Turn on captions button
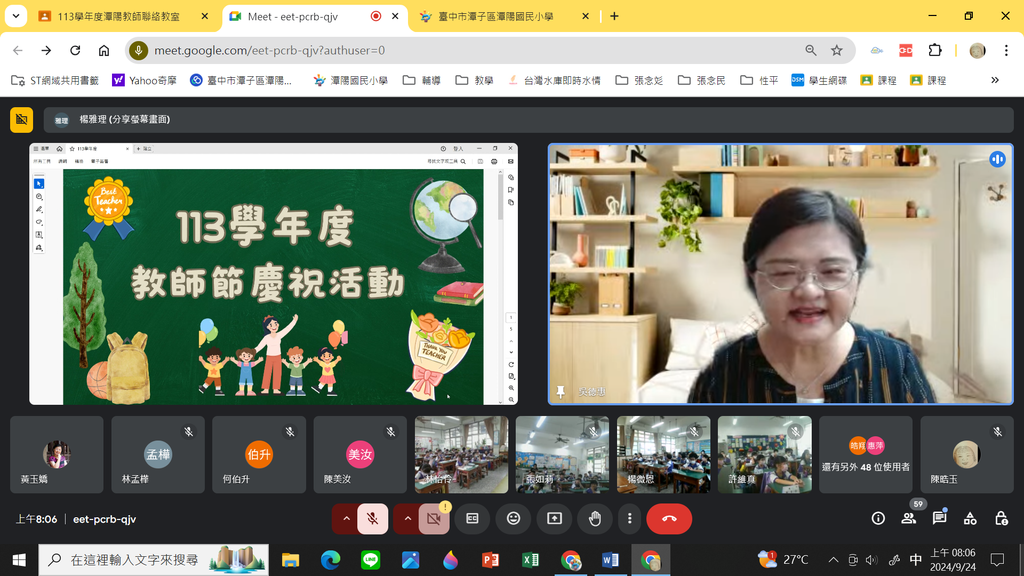Image resolution: width=1024 pixels, height=576 pixels. pyautogui.click(x=472, y=519)
